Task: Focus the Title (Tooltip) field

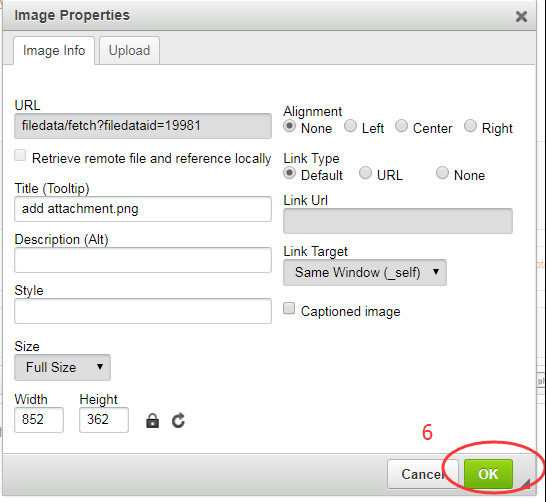Action: point(143,209)
